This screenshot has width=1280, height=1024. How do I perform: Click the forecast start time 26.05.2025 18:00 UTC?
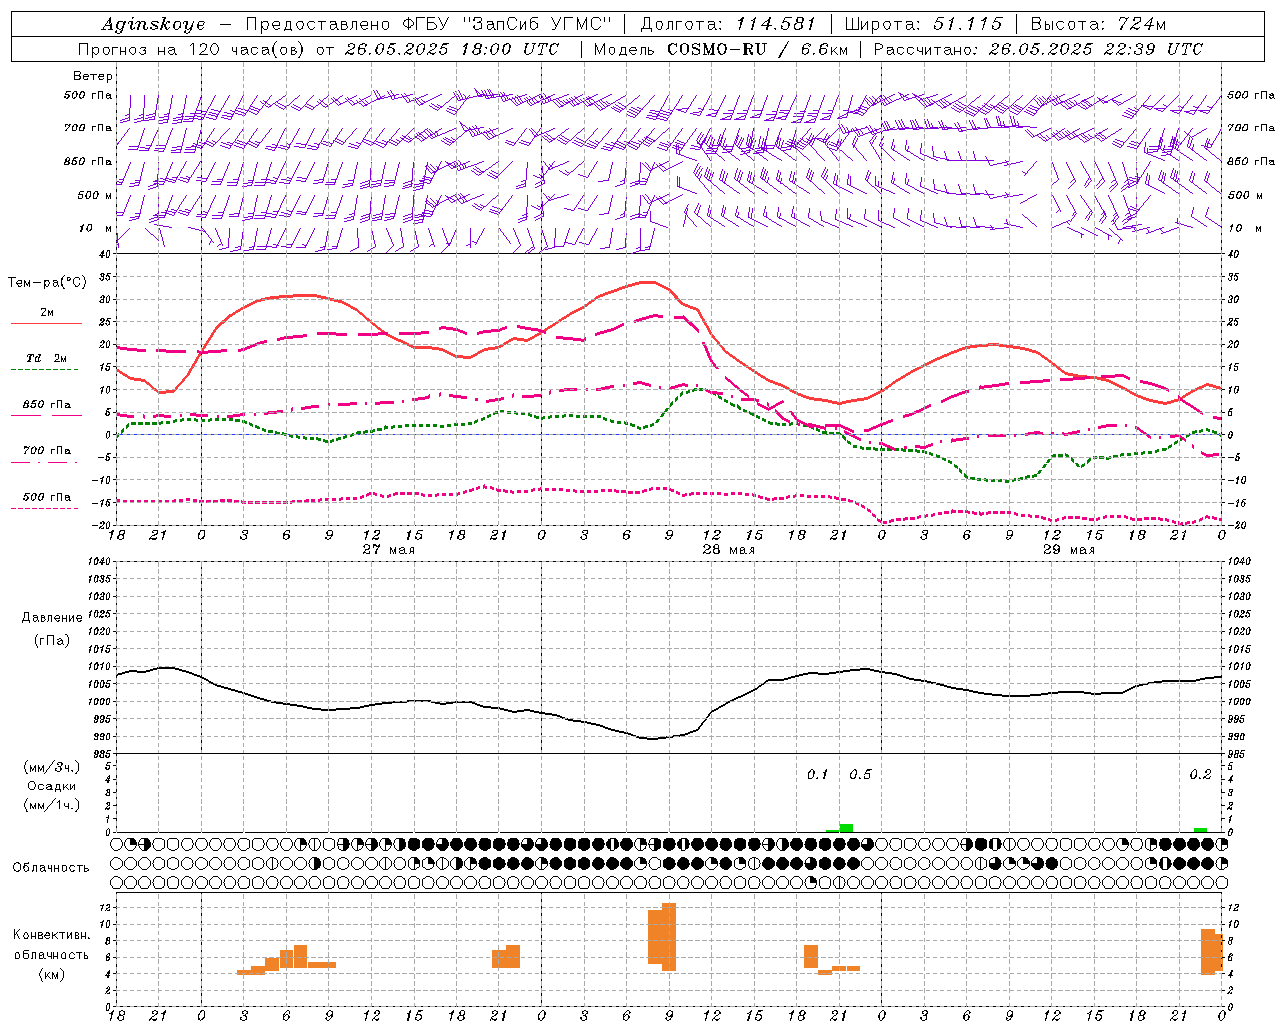(452, 49)
